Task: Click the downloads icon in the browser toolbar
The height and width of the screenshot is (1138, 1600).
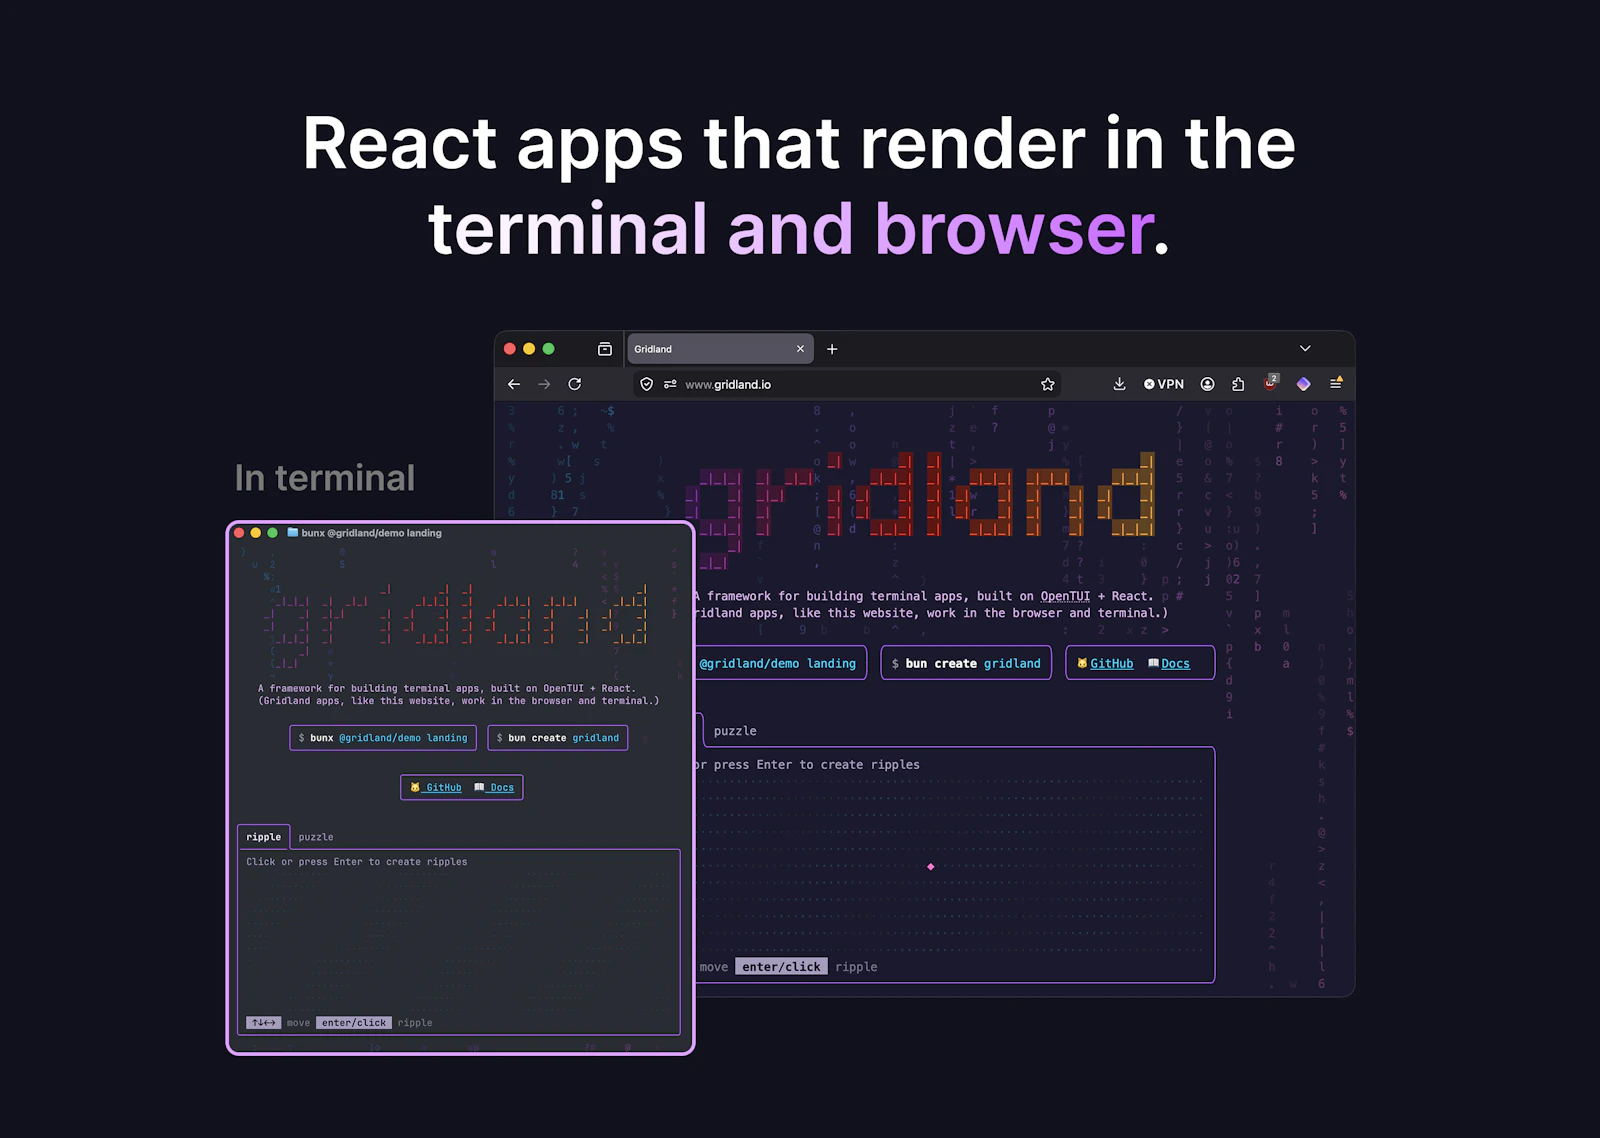Action: pyautogui.click(x=1119, y=383)
